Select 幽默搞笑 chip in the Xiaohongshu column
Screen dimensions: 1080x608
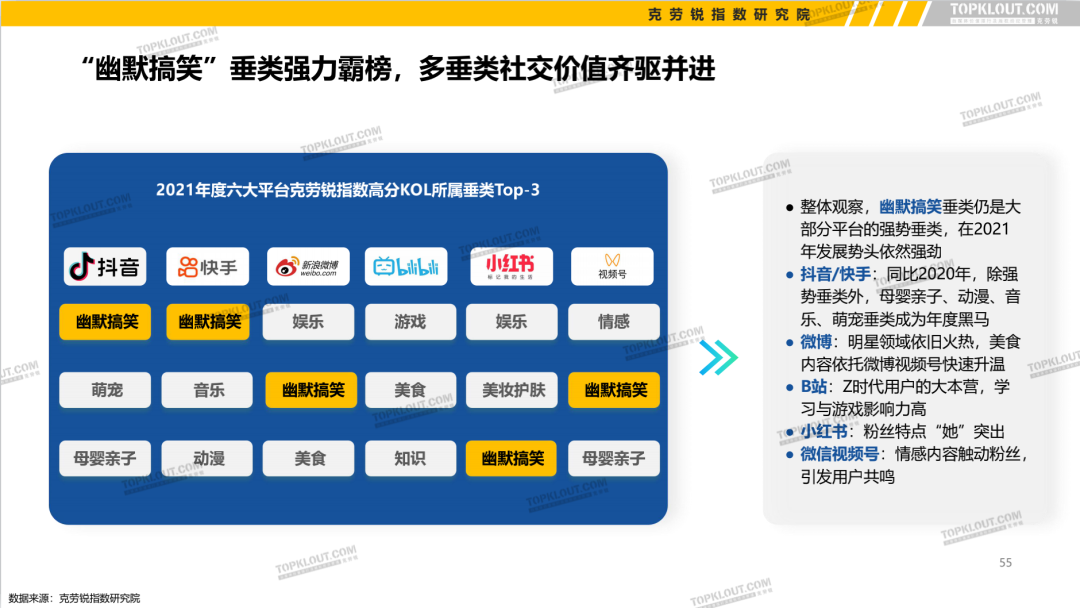(x=511, y=459)
